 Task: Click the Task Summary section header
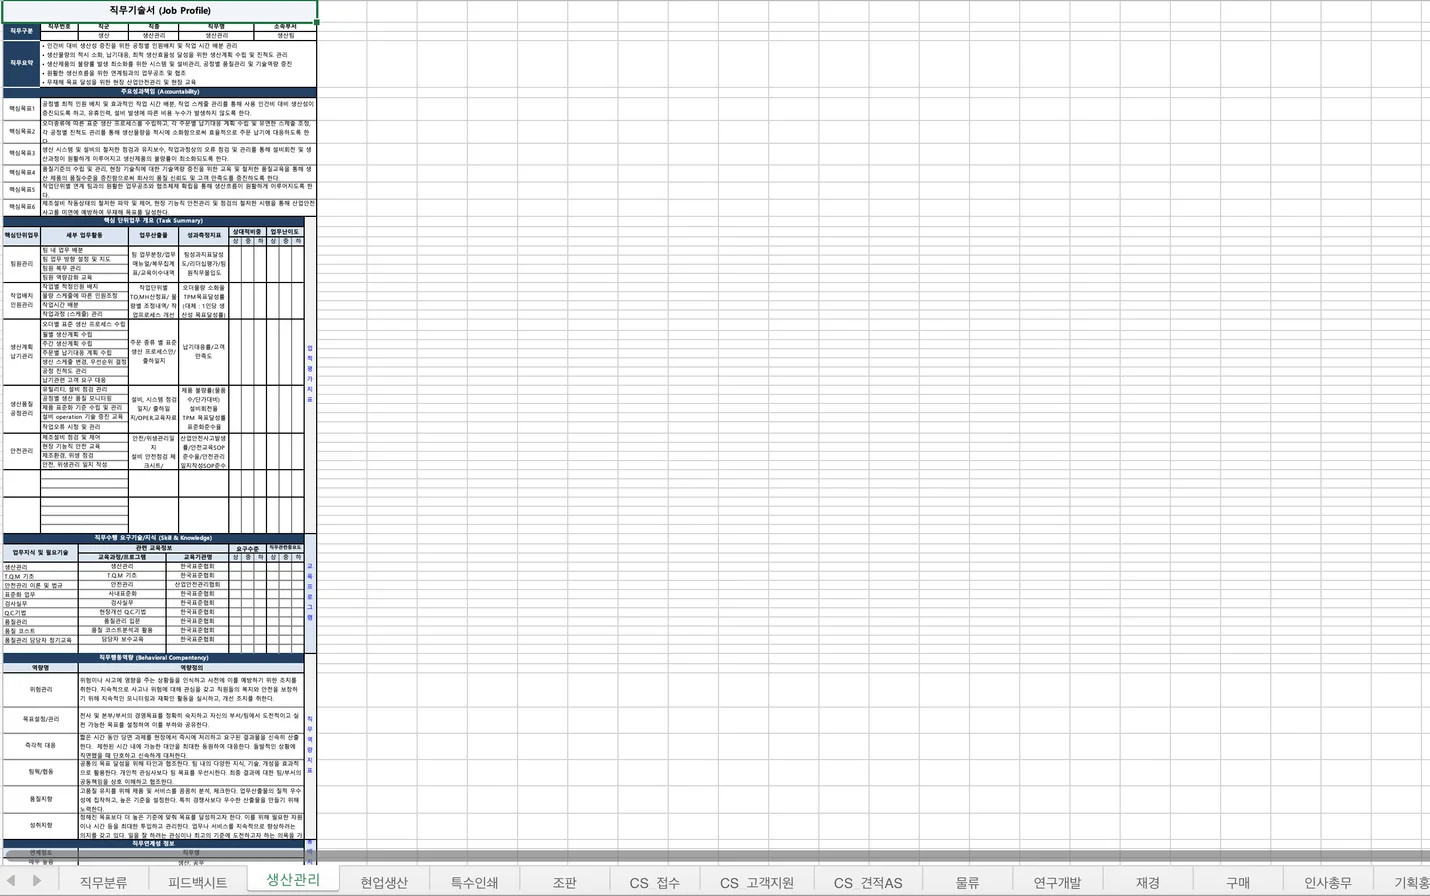[154, 221]
